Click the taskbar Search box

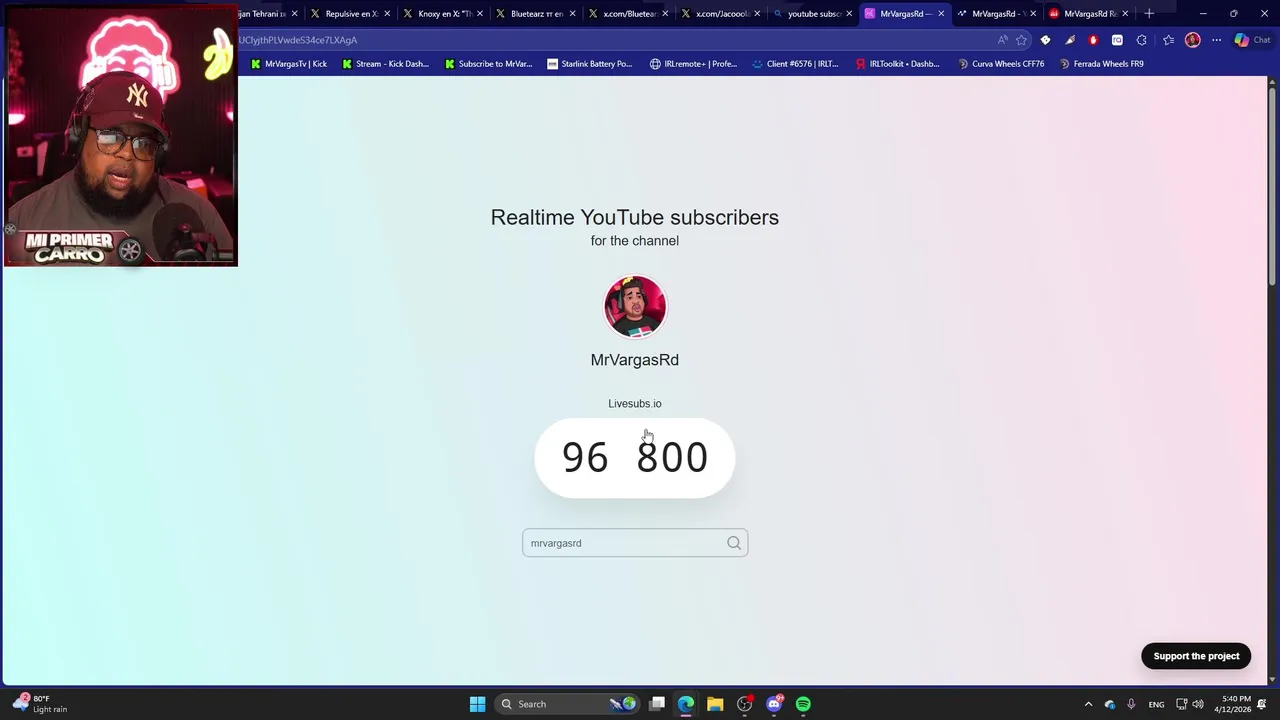(x=567, y=704)
